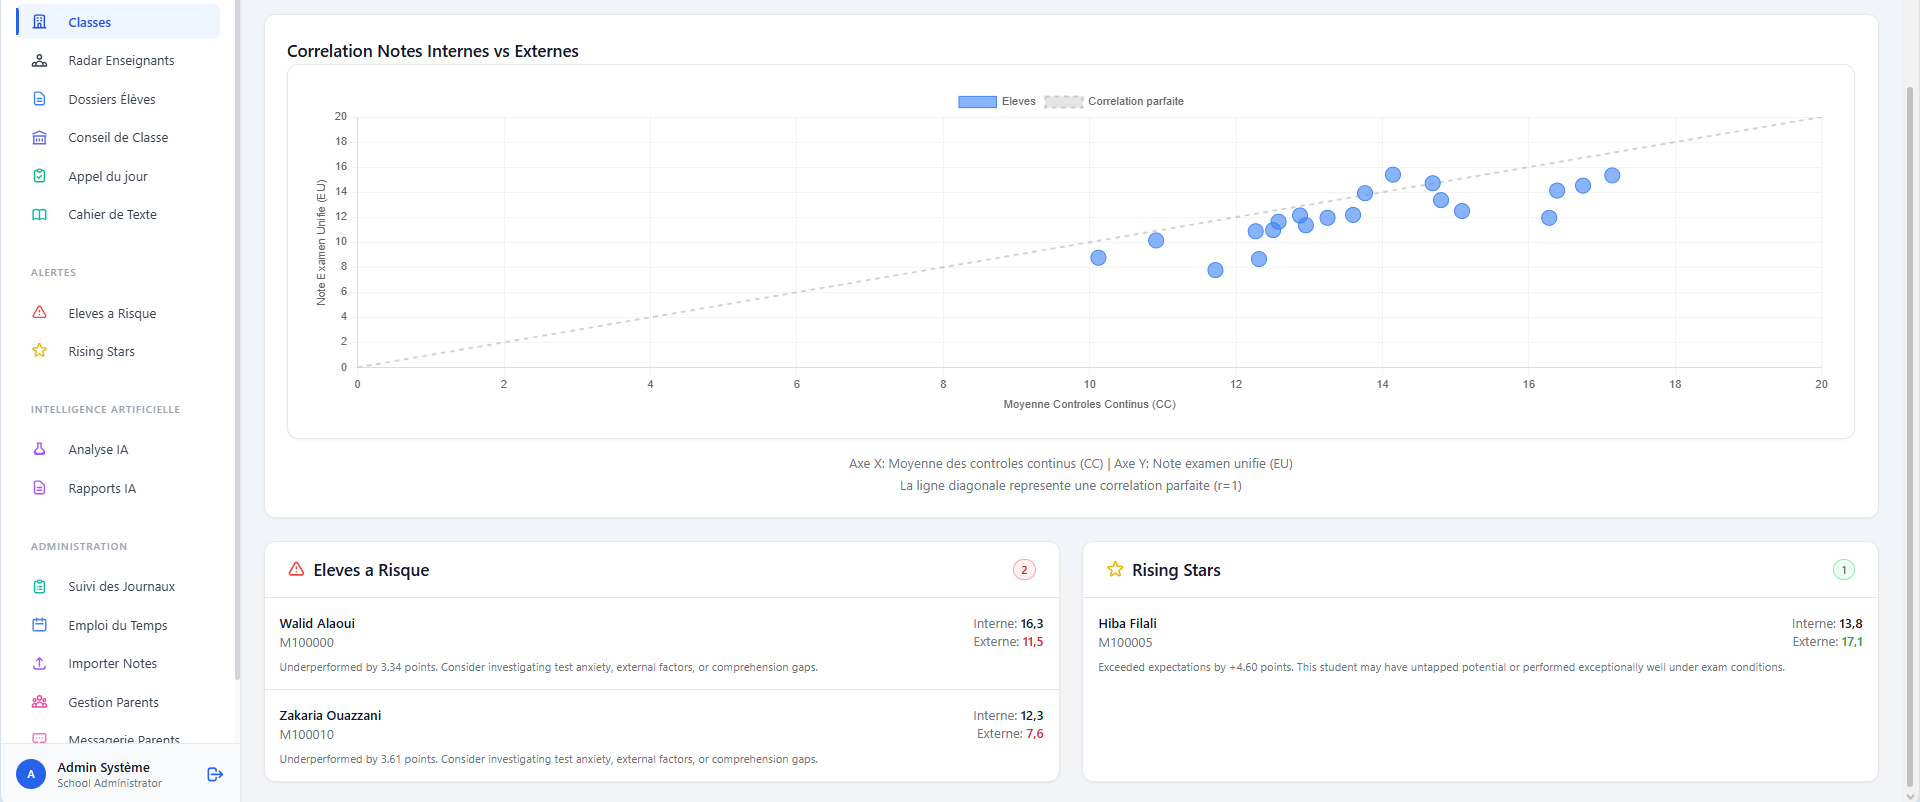Open Hiba Filali's rising star entry
Image resolution: width=1920 pixels, height=802 pixels.
point(1127,624)
